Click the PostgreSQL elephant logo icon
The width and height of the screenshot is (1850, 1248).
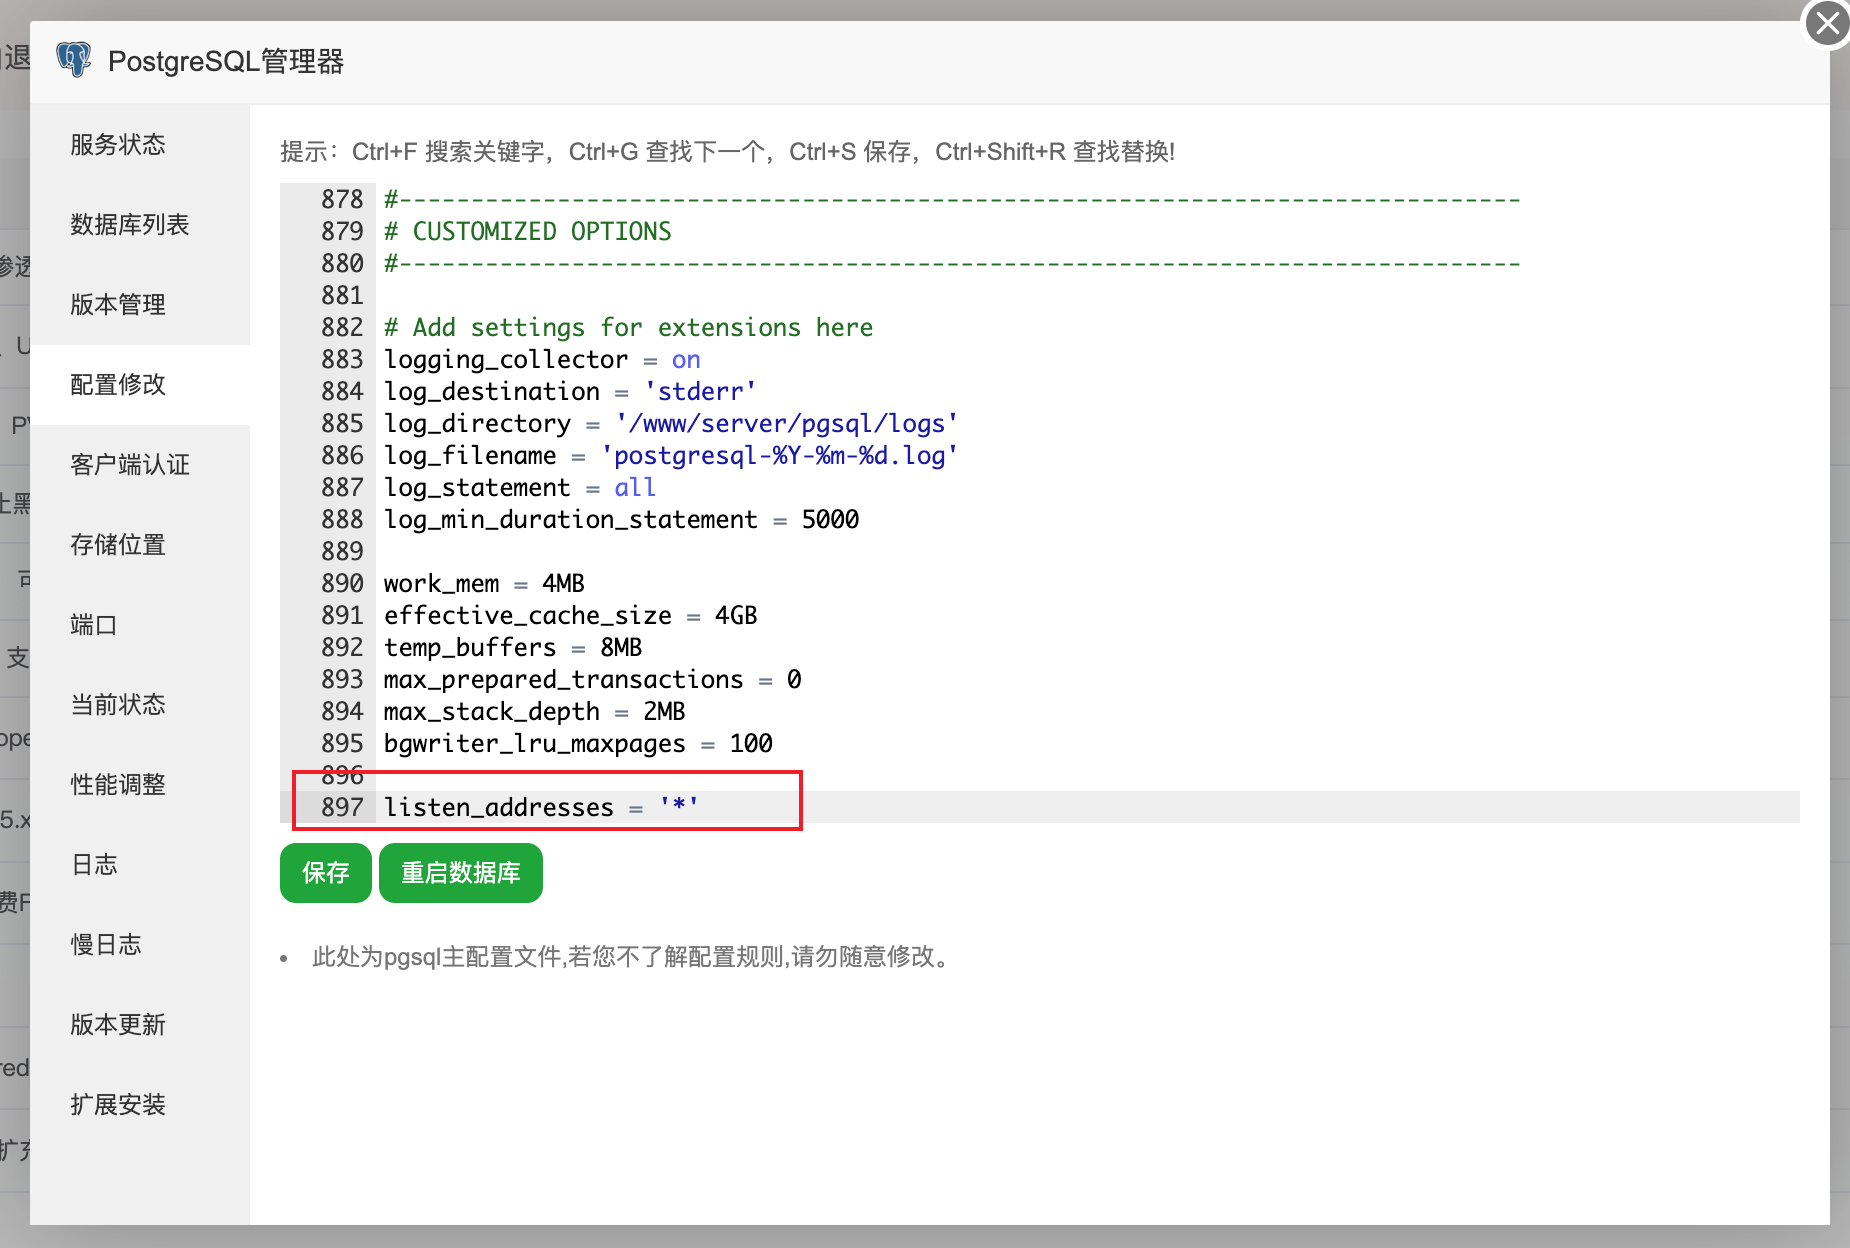click(x=74, y=60)
